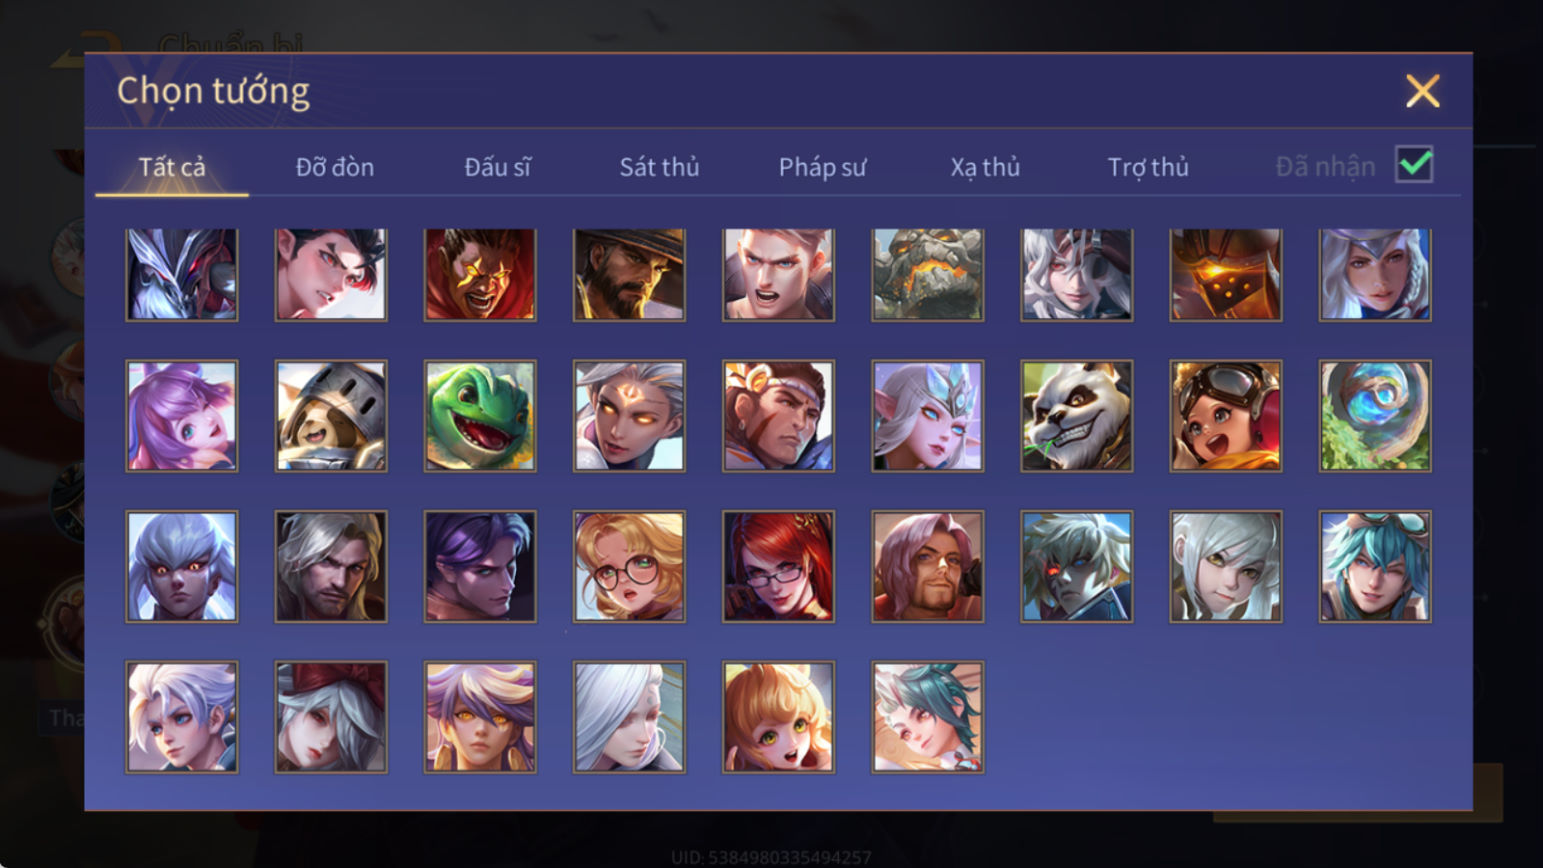Image resolution: width=1543 pixels, height=868 pixels.
Task: Filter heroes by Xạ thủ
Action: click(985, 167)
